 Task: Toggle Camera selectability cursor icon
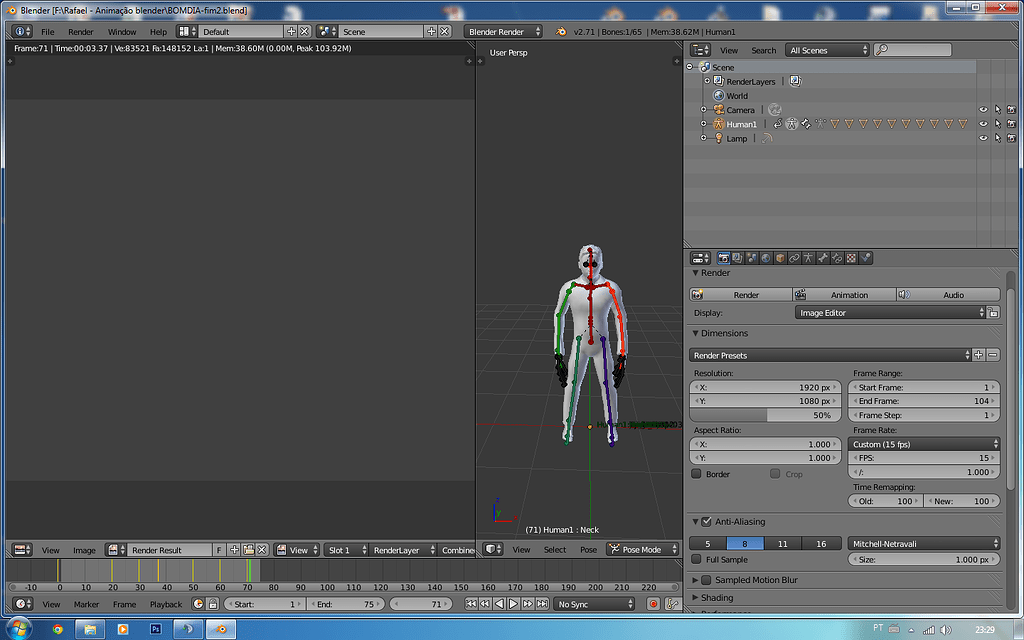pos(997,110)
